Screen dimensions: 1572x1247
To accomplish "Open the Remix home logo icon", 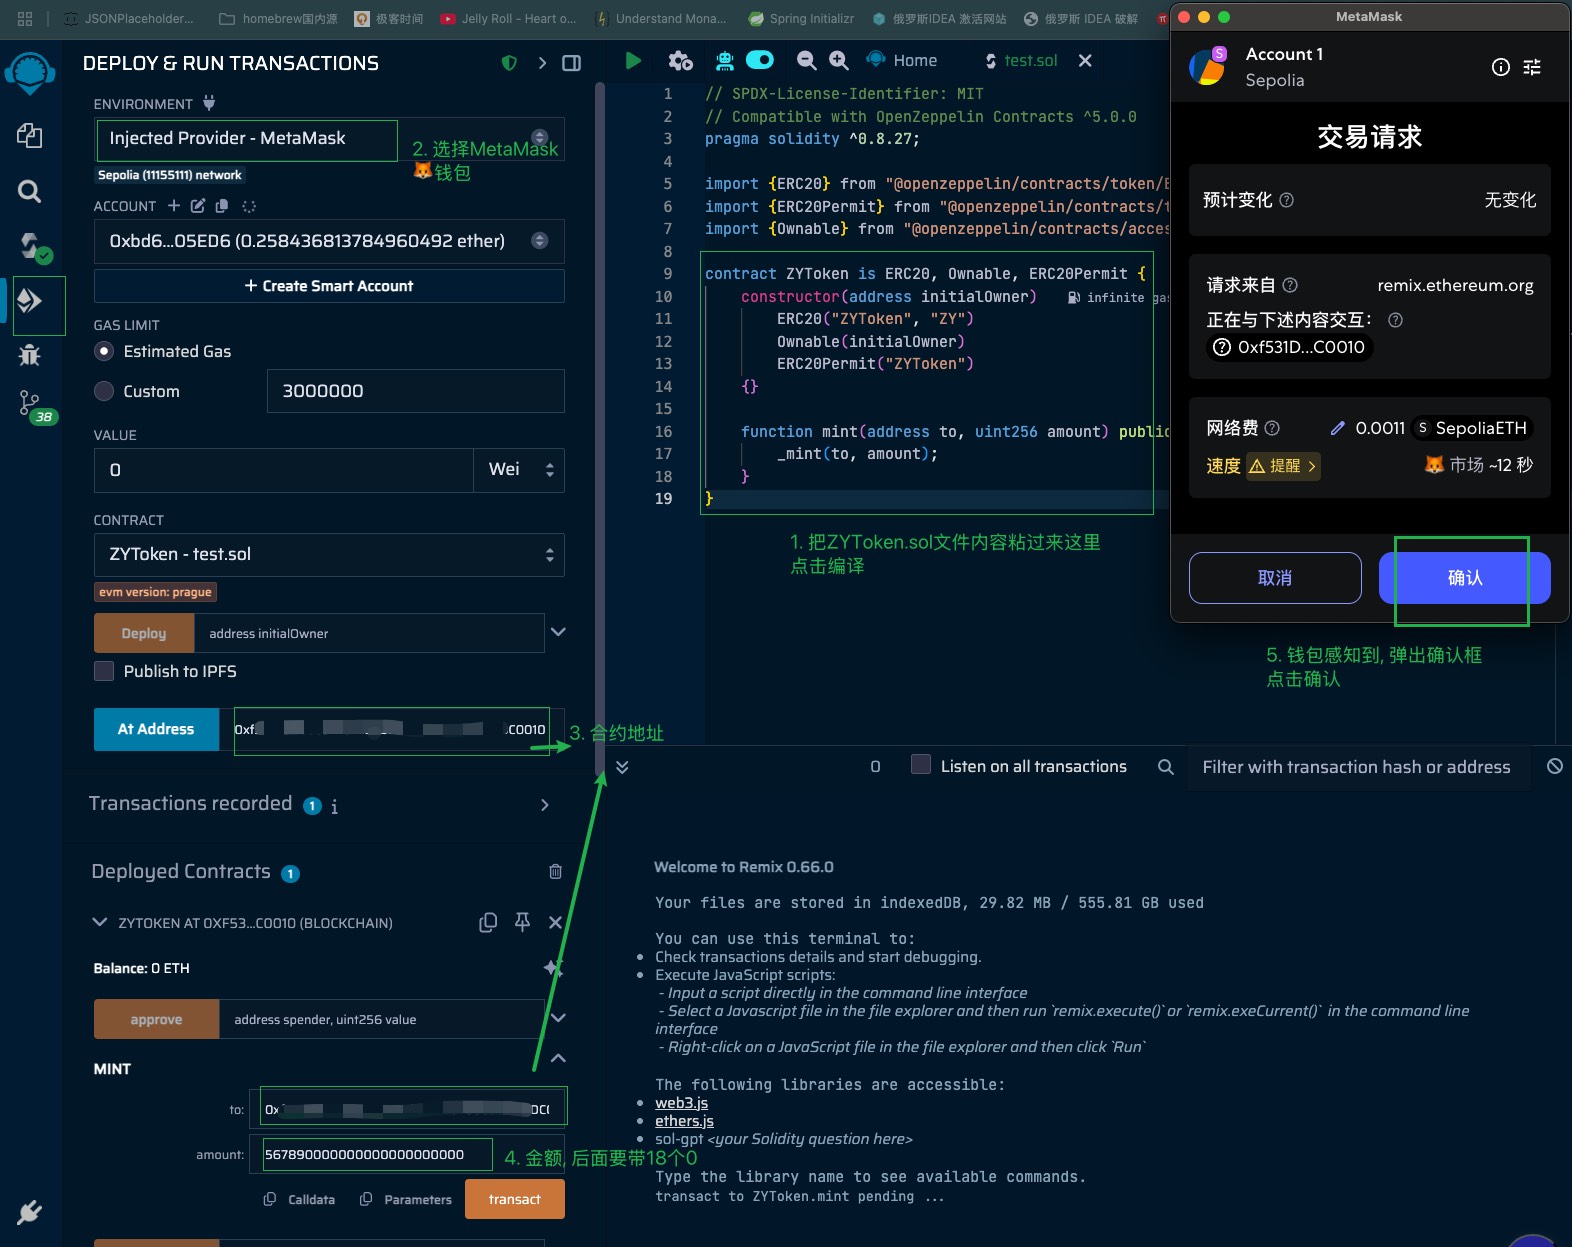I will coord(30,73).
